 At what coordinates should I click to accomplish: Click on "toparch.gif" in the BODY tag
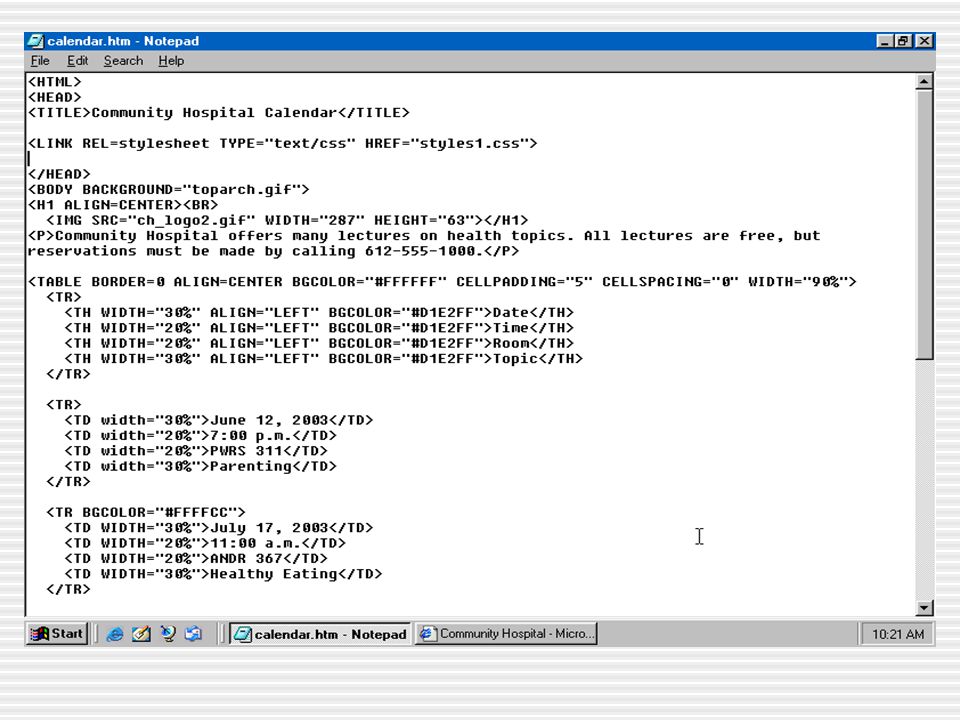click(x=242, y=190)
